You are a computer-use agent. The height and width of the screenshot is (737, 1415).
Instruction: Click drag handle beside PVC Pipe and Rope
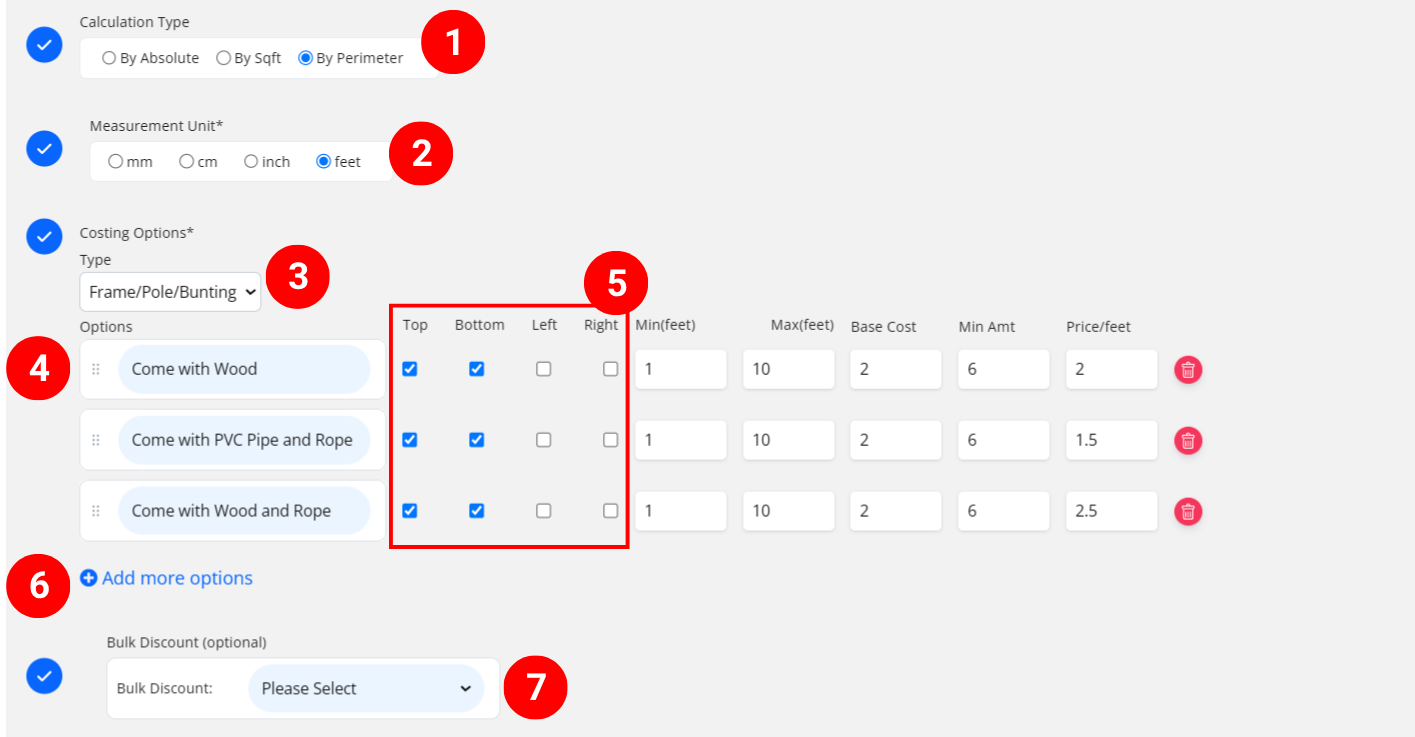(96, 440)
